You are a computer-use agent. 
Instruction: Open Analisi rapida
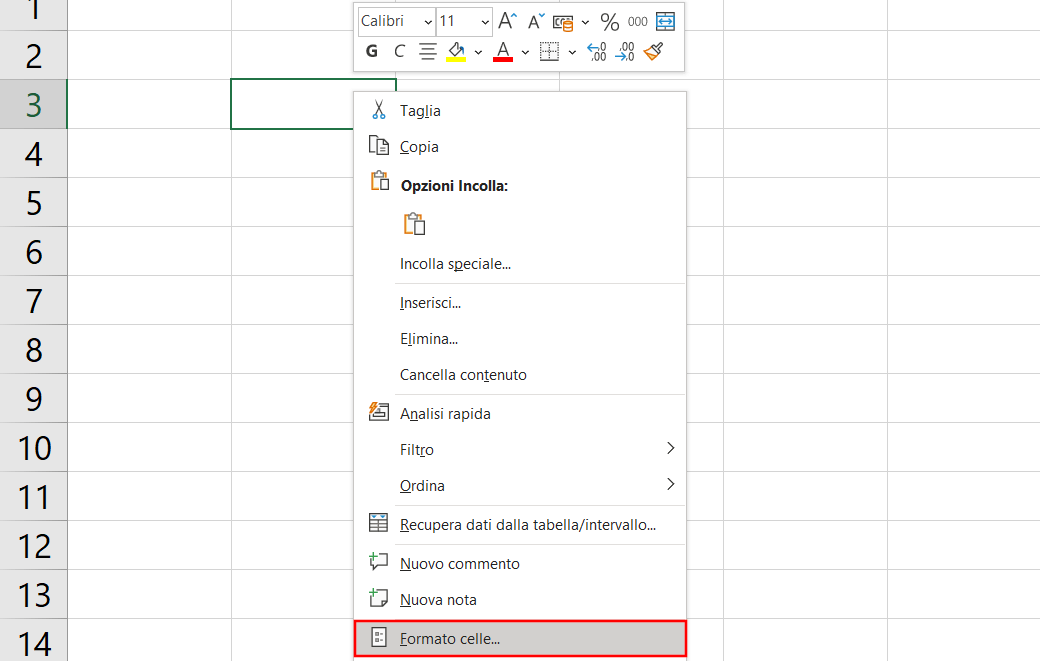[520, 414]
